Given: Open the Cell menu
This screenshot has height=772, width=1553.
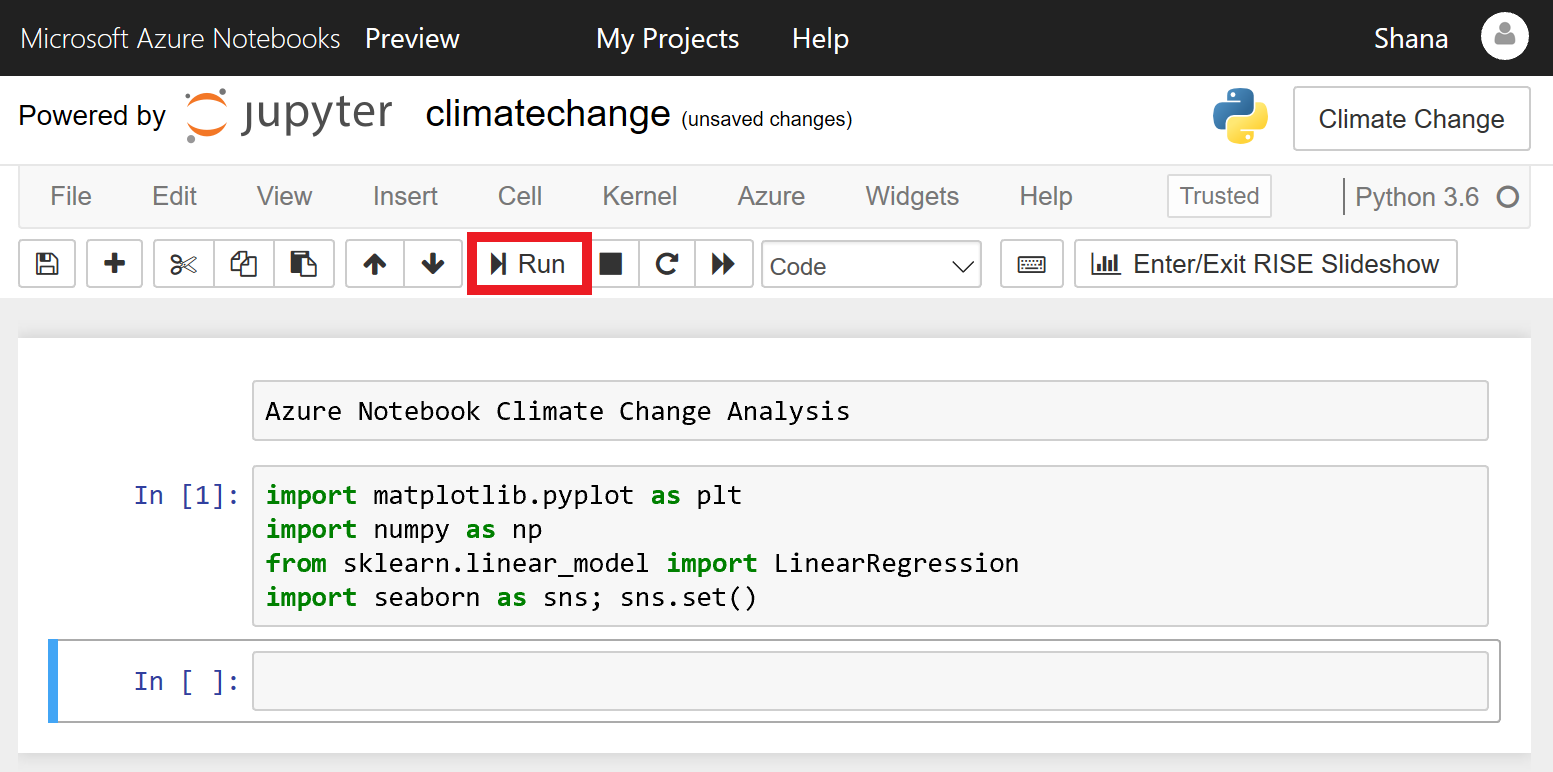Looking at the screenshot, I should pyautogui.click(x=520, y=196).
